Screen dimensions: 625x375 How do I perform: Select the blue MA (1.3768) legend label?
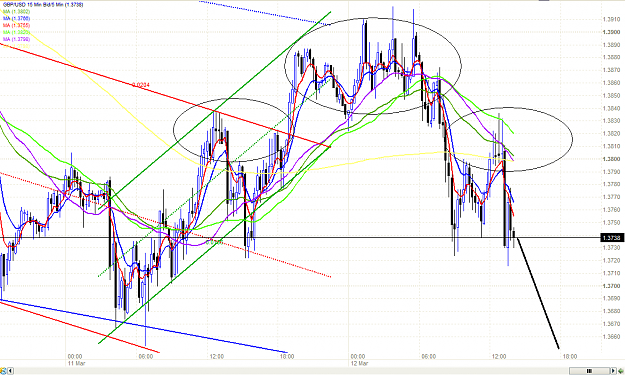(x=16, y=18)
